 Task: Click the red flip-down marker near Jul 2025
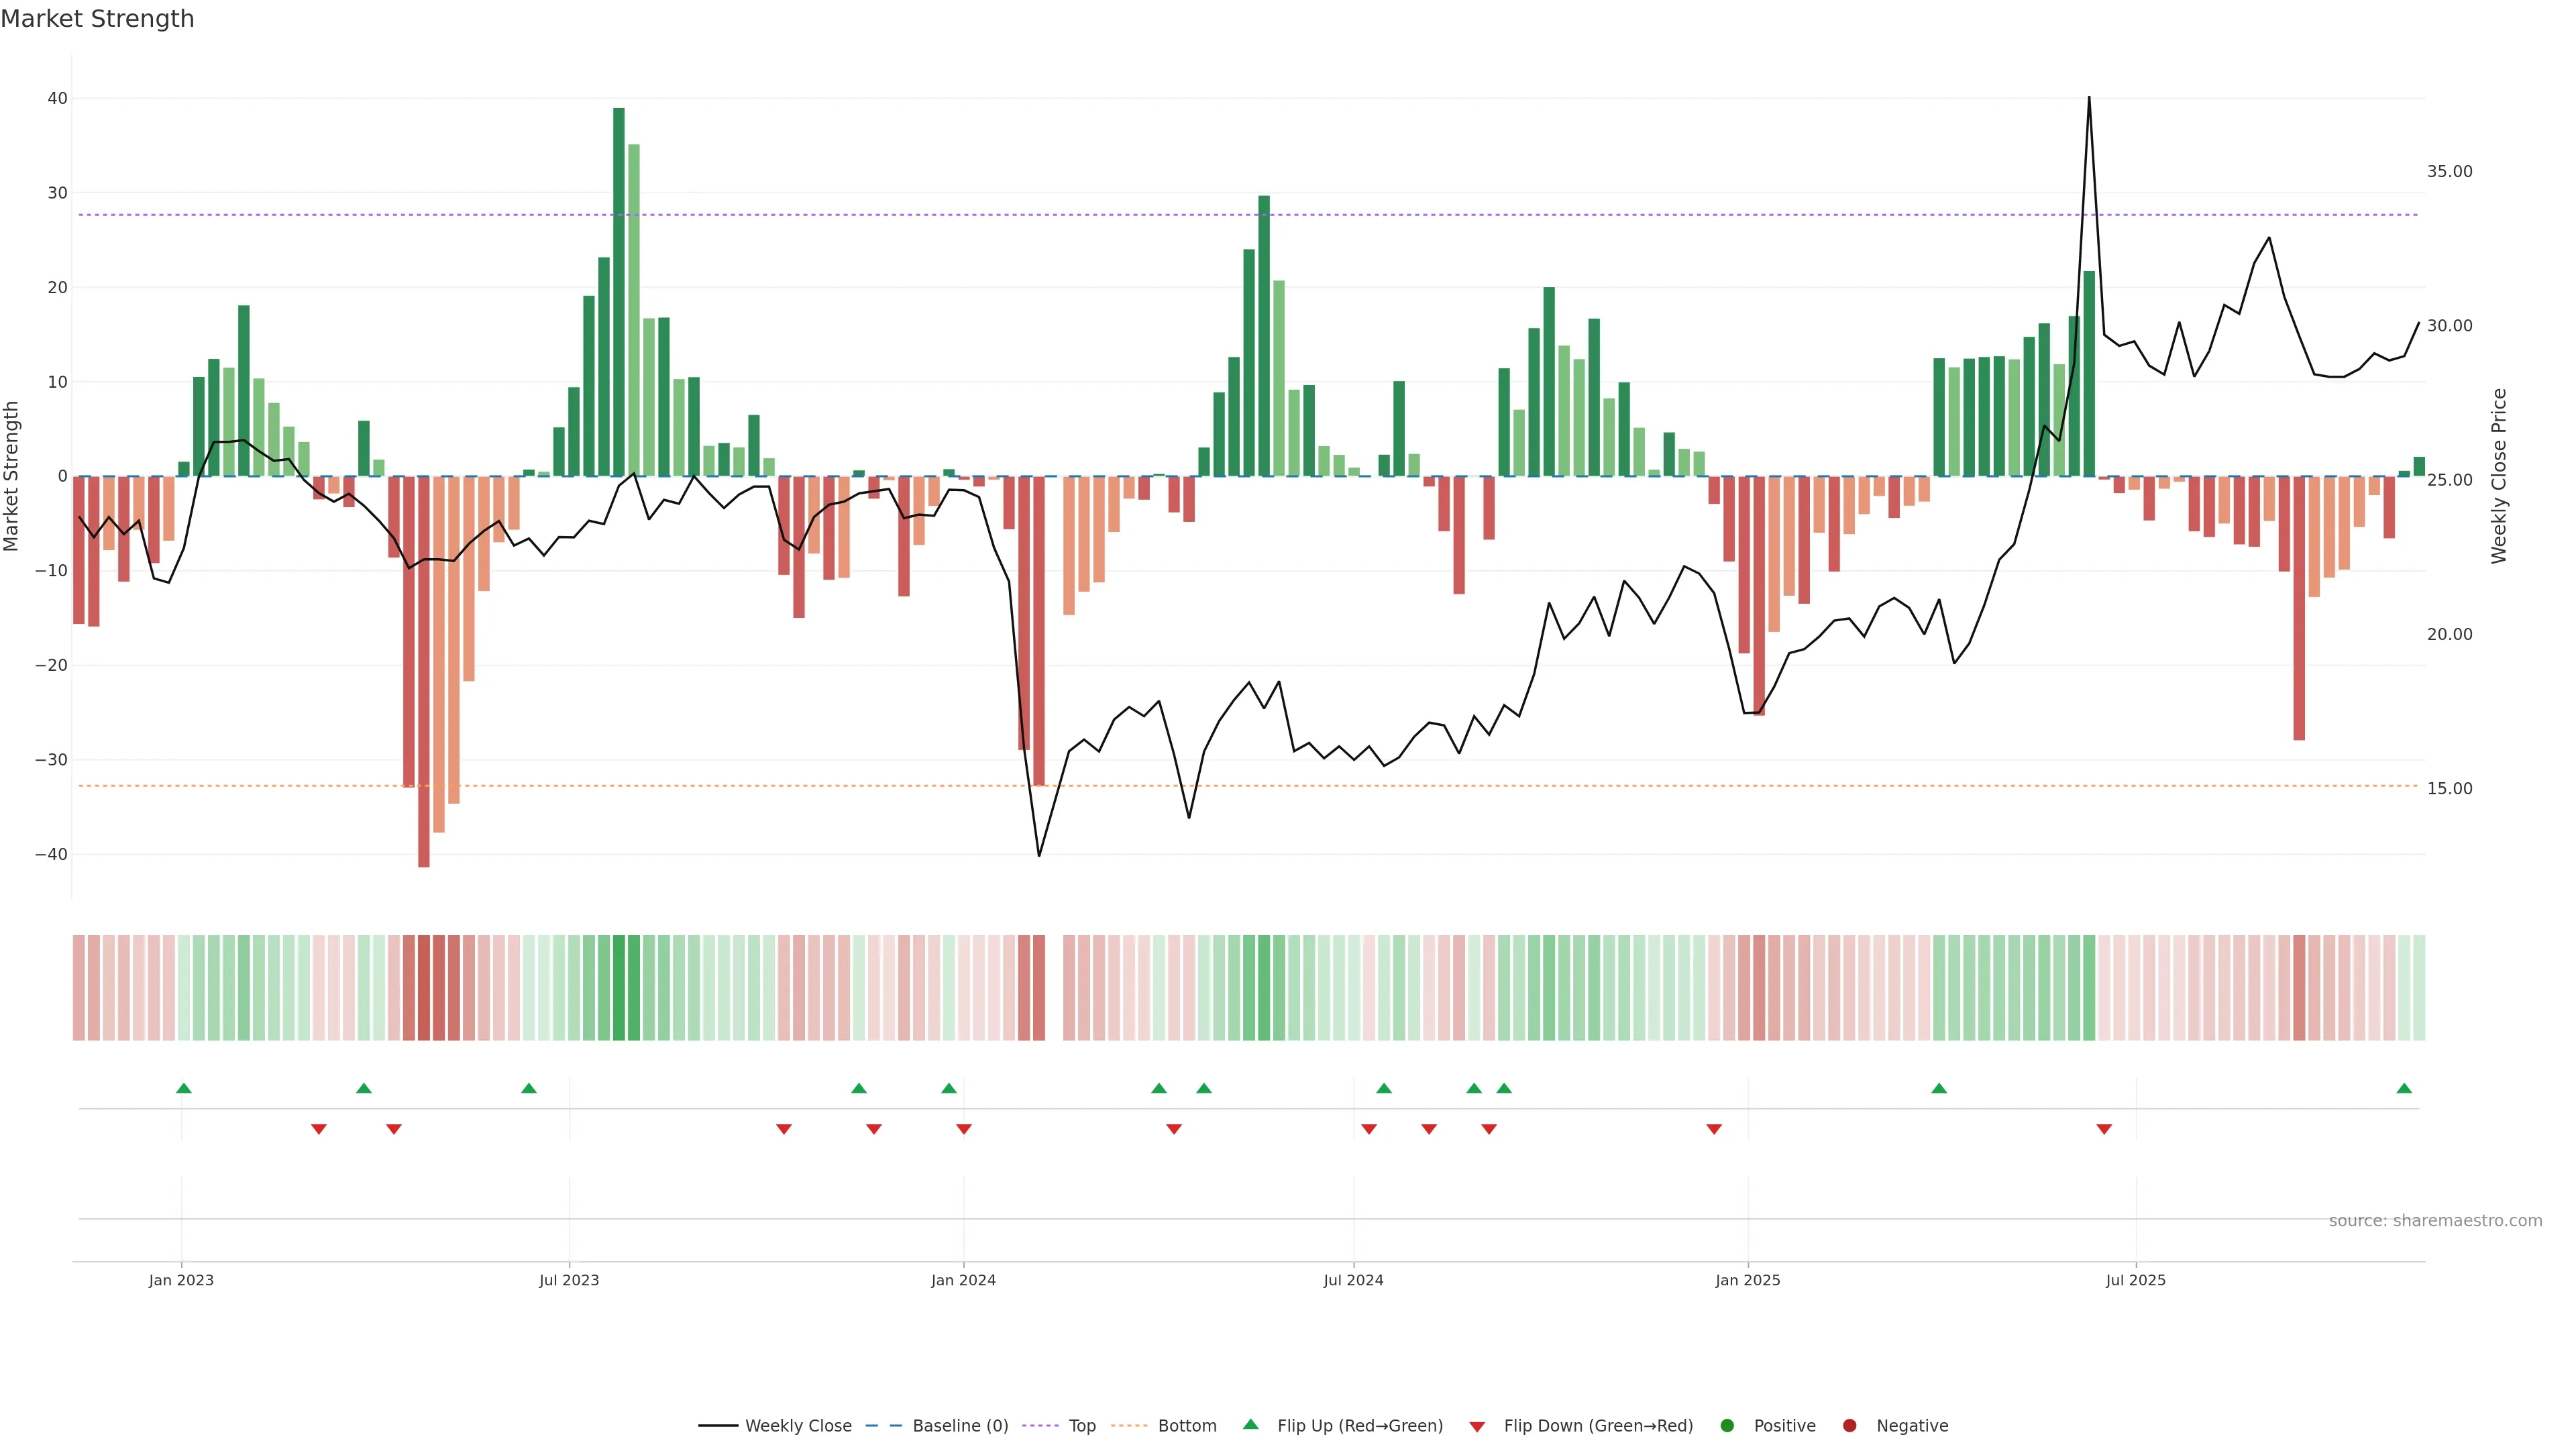click(x=2104, y=1129)
